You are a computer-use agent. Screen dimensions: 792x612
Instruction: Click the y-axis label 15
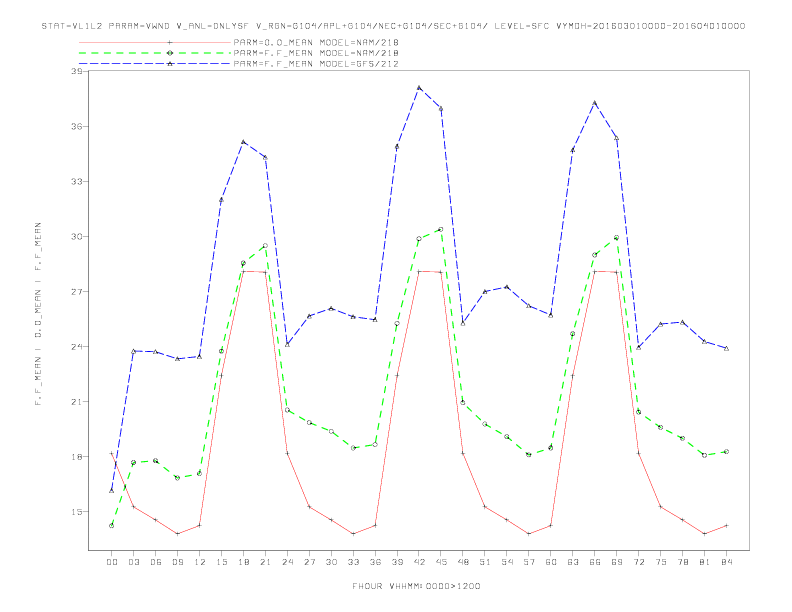(76, 512)
